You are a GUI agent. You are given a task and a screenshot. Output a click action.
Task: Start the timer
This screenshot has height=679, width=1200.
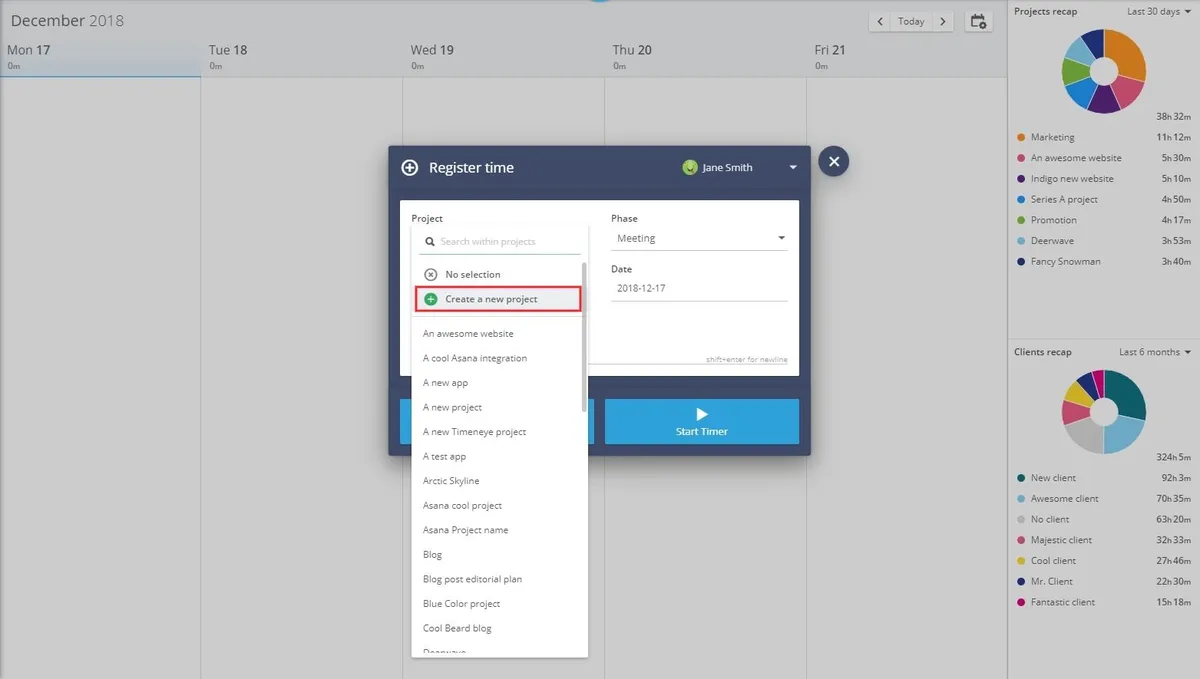tap(702, 421)
